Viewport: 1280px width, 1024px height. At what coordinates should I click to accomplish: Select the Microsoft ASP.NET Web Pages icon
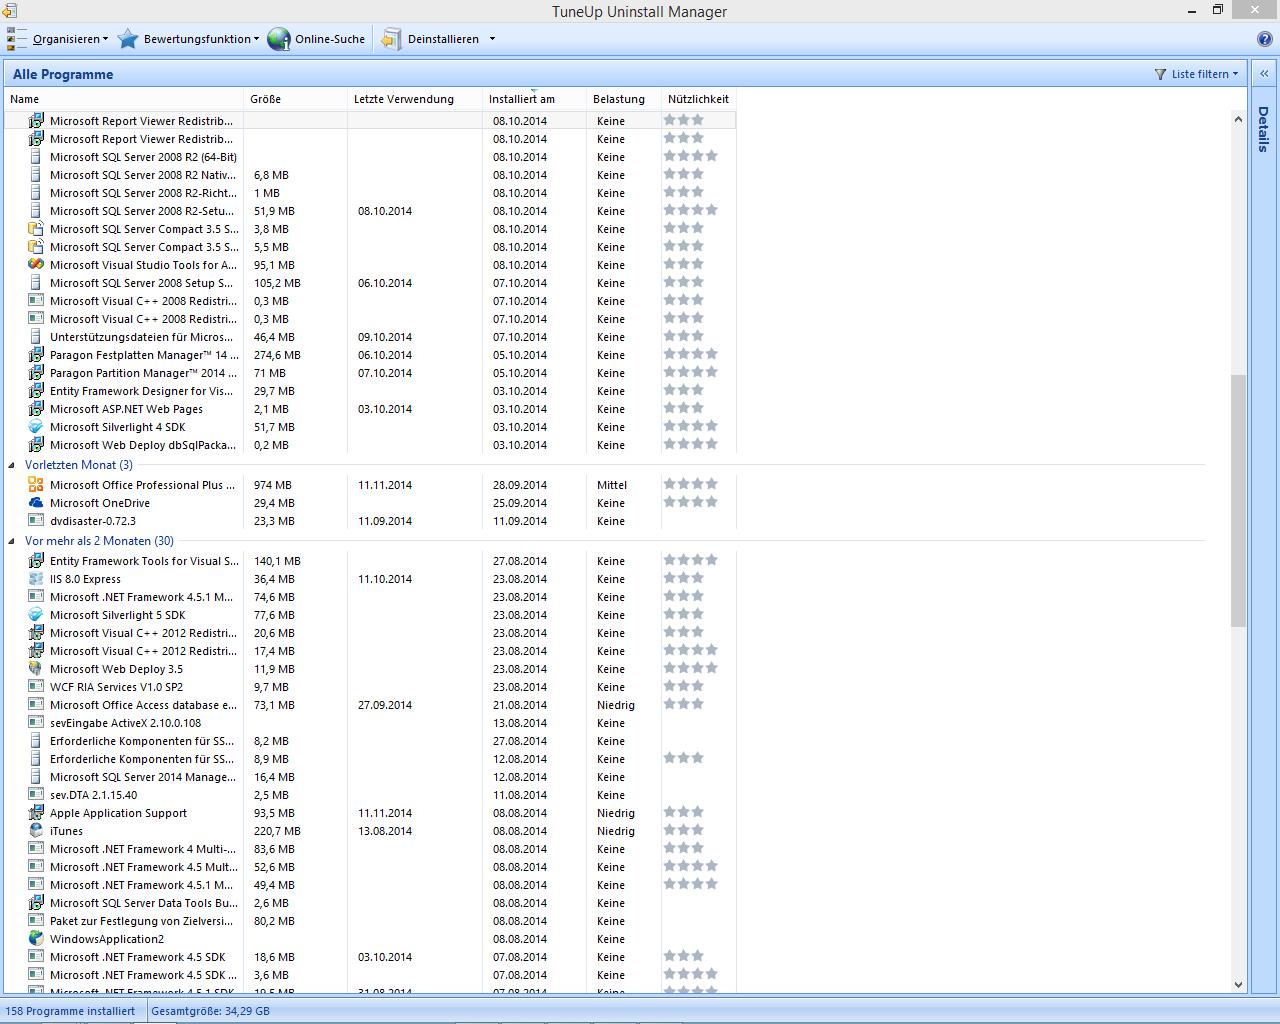pyautogui.click(x=36, y=409)
